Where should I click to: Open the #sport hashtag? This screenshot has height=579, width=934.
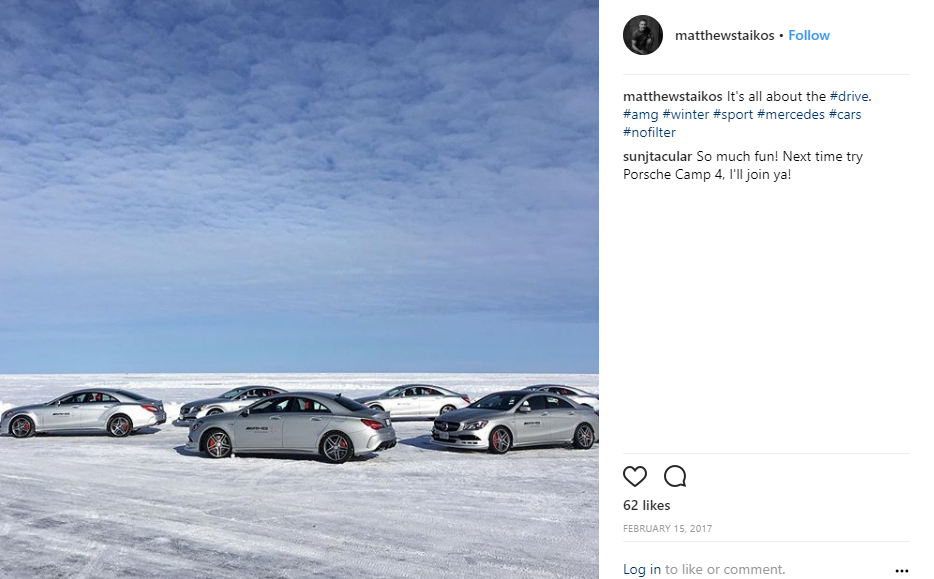point(733,114)
